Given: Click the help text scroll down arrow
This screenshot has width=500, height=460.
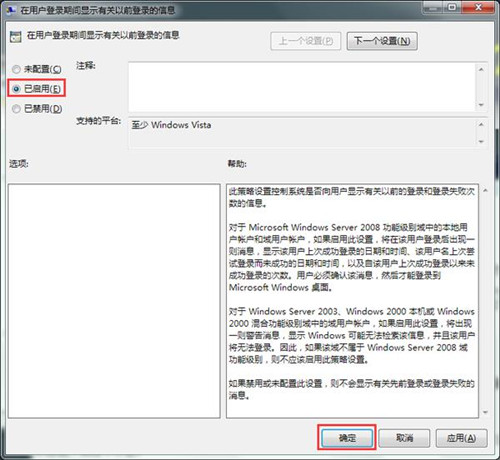Looking at the screenshot, I should 485,412.
